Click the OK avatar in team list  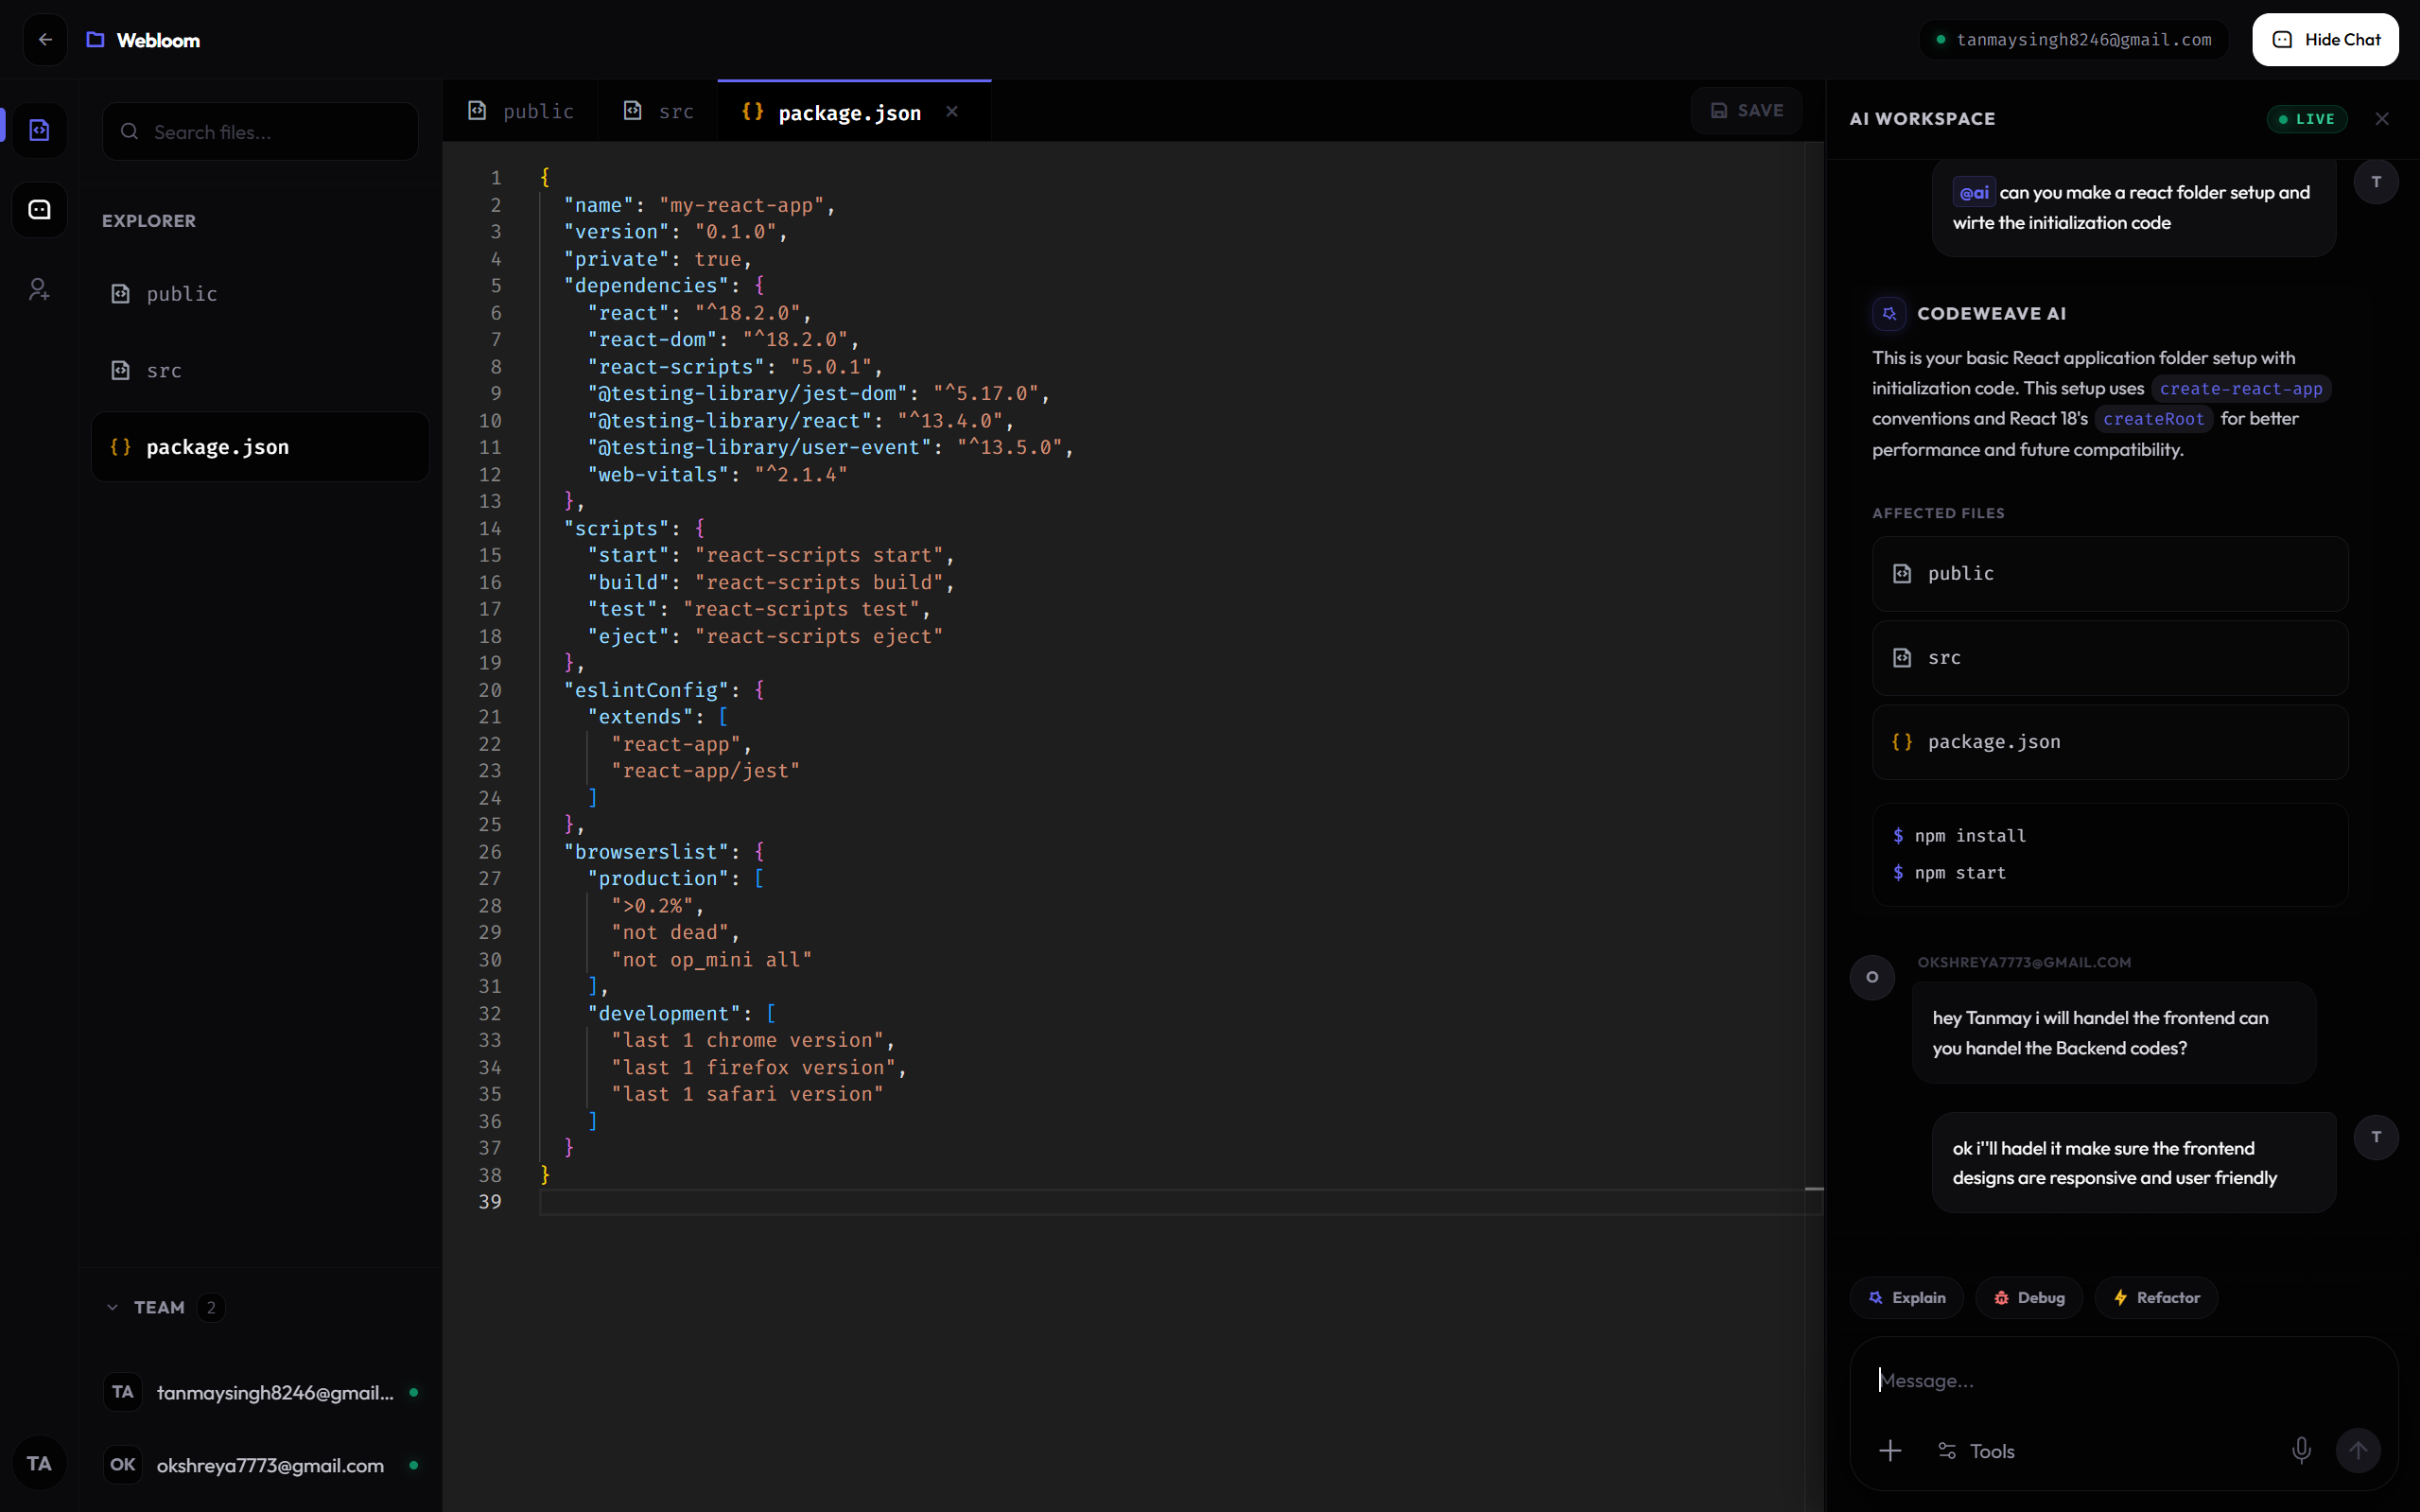123,1465
